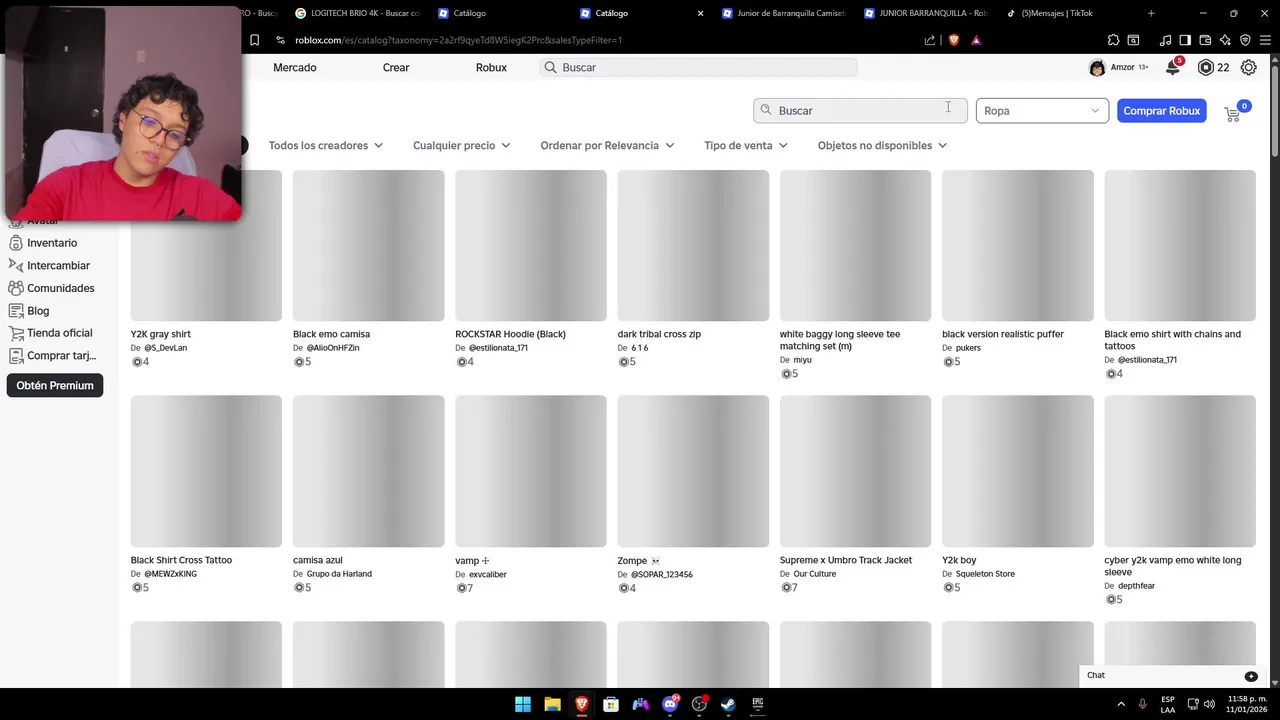Screen dimensions: 1280x720
Task: Expand Todos los creadores filter
Action: click(326, 145)
